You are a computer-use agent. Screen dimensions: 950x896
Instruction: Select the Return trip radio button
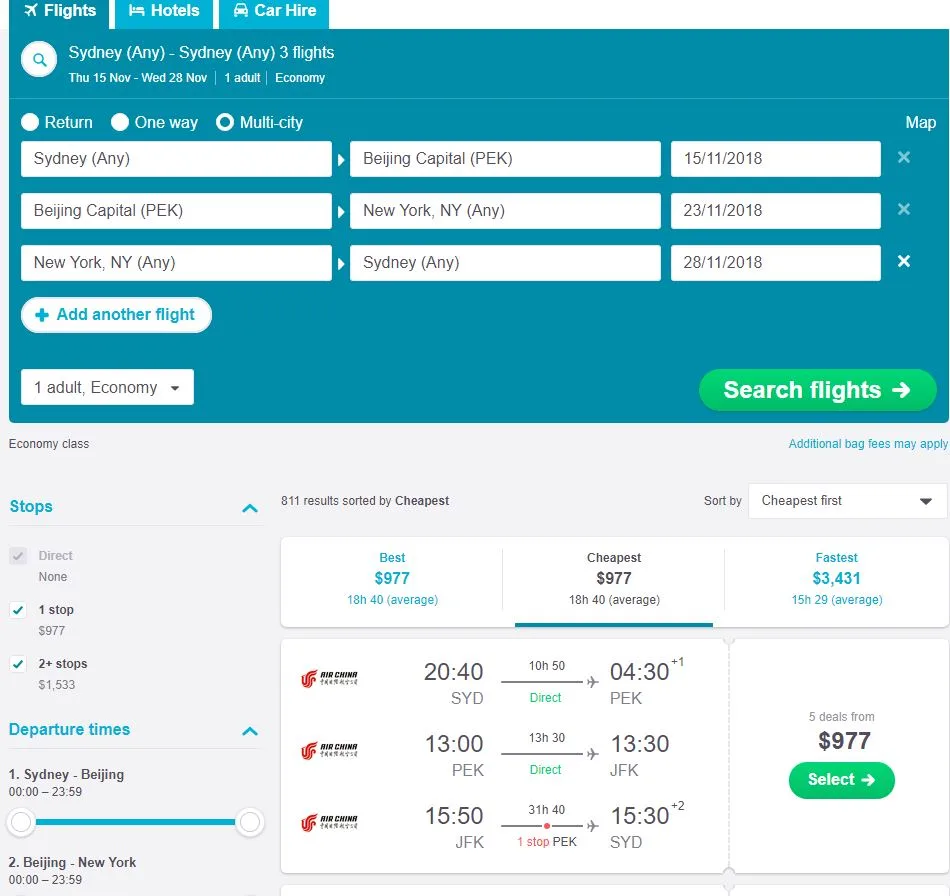30,122
